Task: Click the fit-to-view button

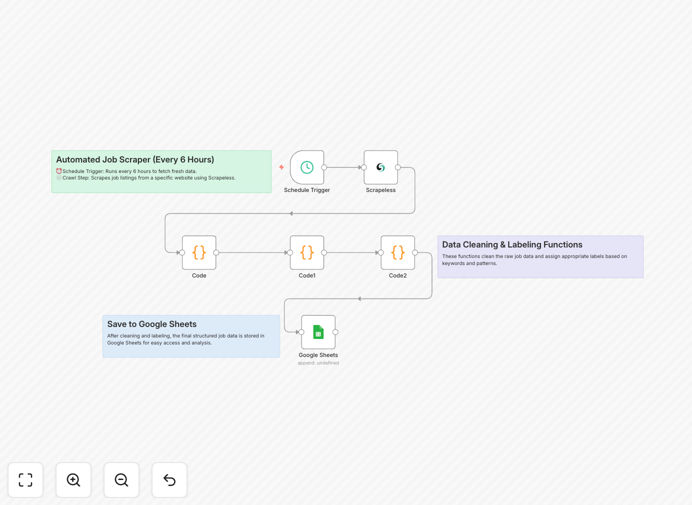Action: (x=26, y=480)
